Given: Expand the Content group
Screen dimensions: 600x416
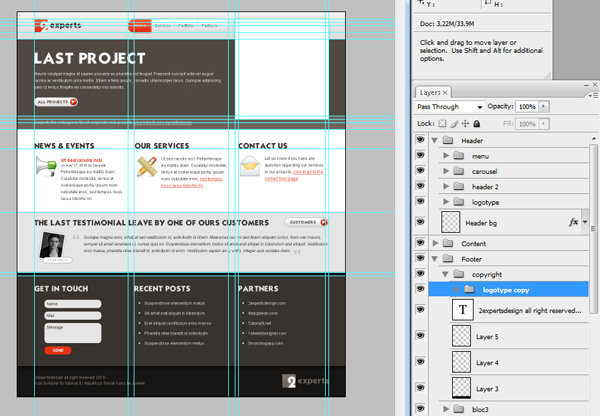Looking at the screenshot, I should click(x=435, y=243).
